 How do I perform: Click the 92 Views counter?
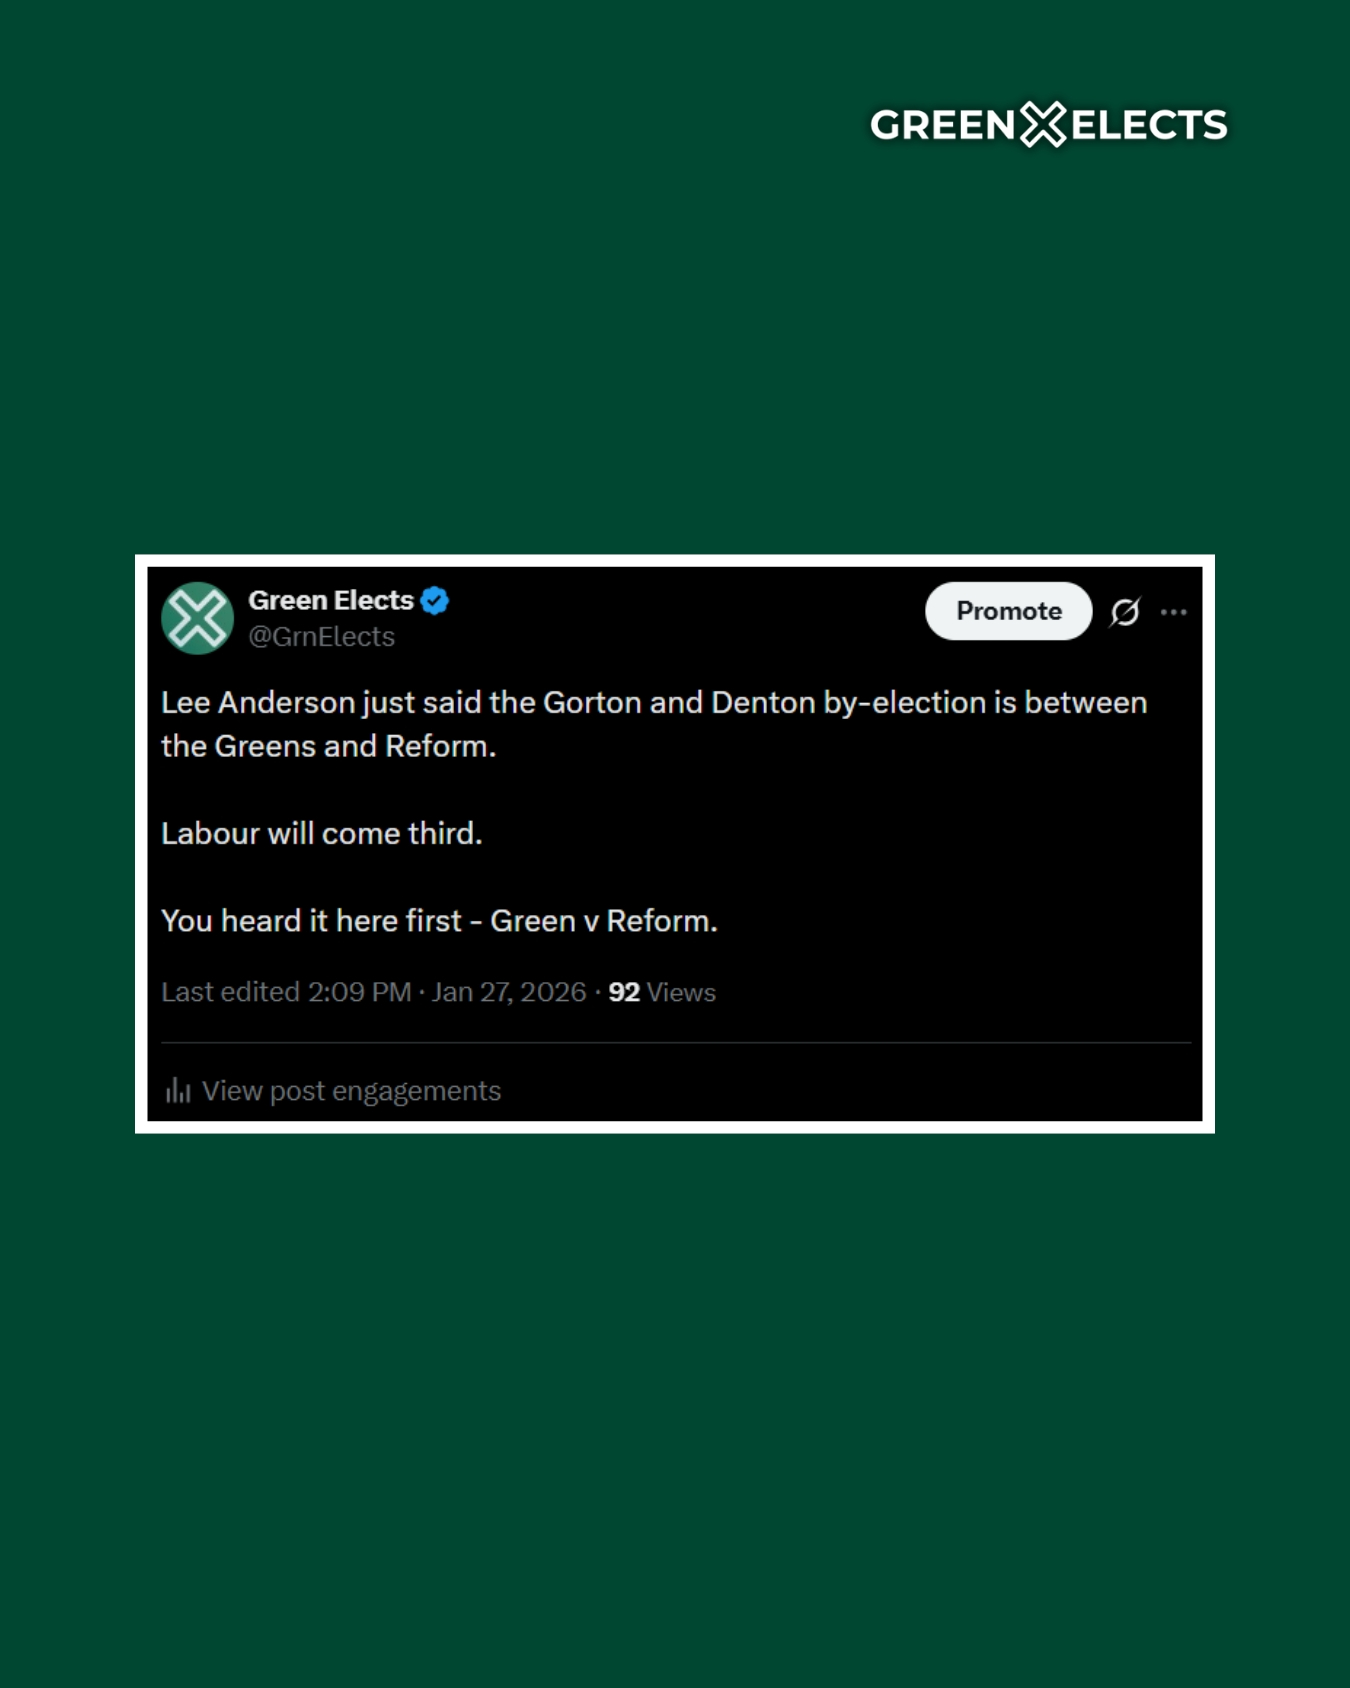tap(662, 992)
